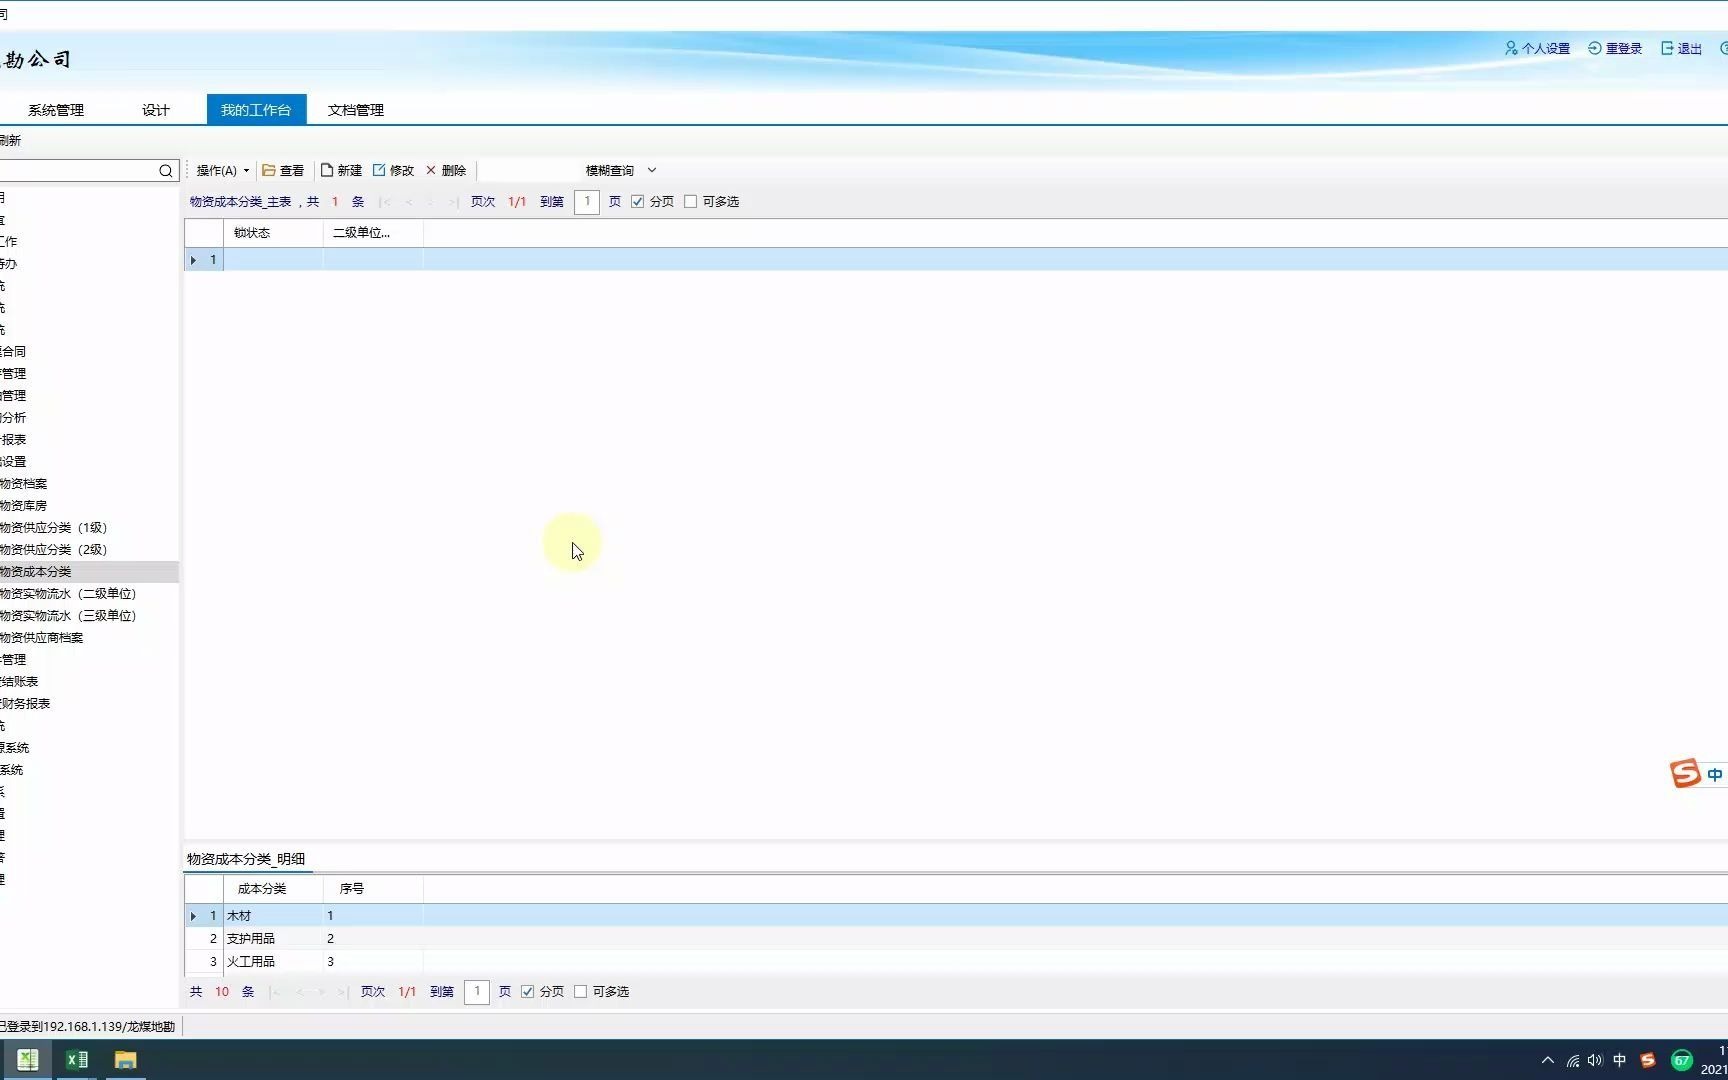
Task: Switch to 设计 tab
Action: click(156, 110)
